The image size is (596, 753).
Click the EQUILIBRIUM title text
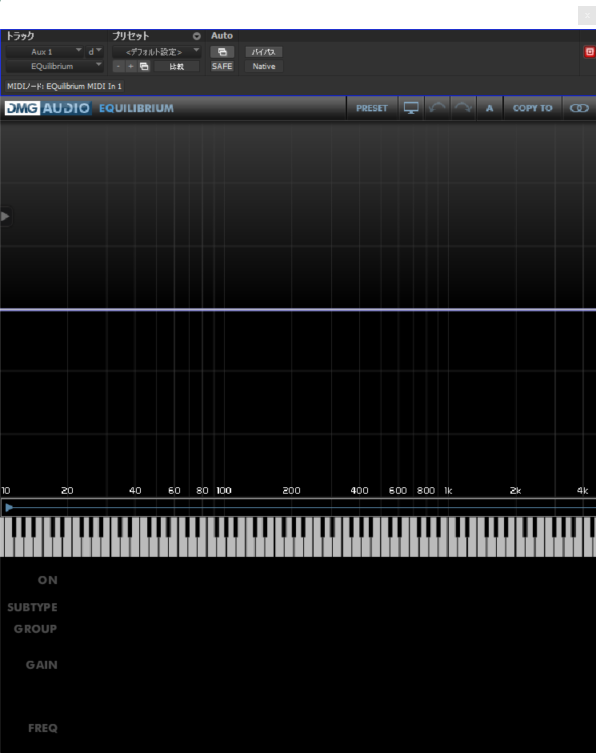pyautogui.click(x=136, y=109)
